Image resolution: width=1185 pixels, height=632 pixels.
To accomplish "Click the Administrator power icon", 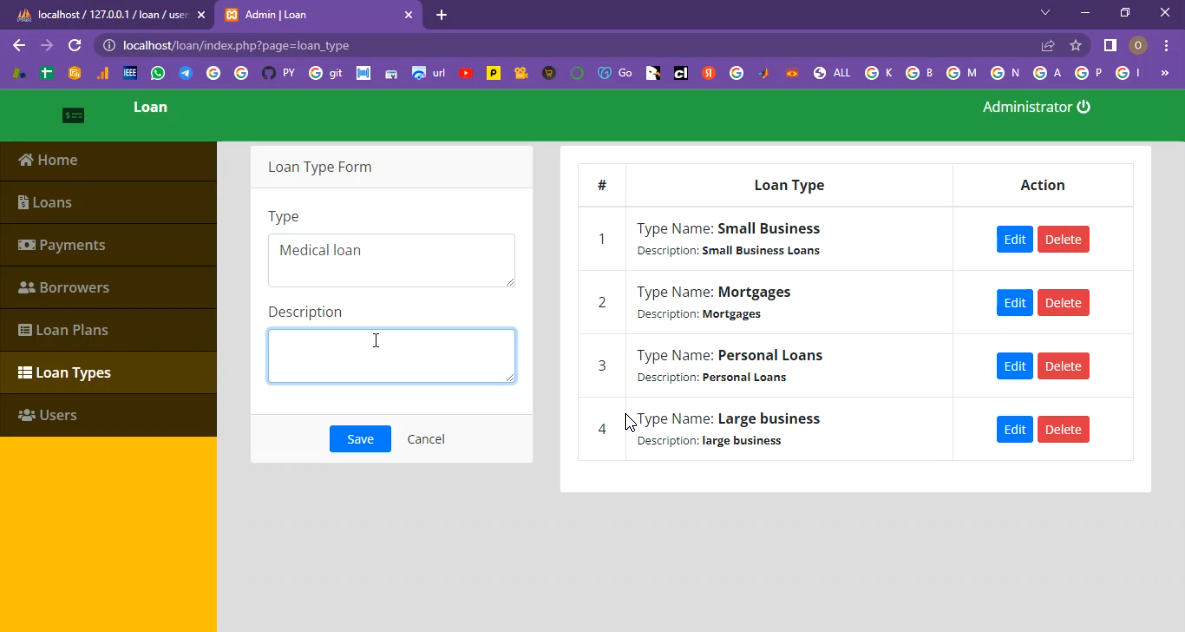I will tap(1083, 107).
